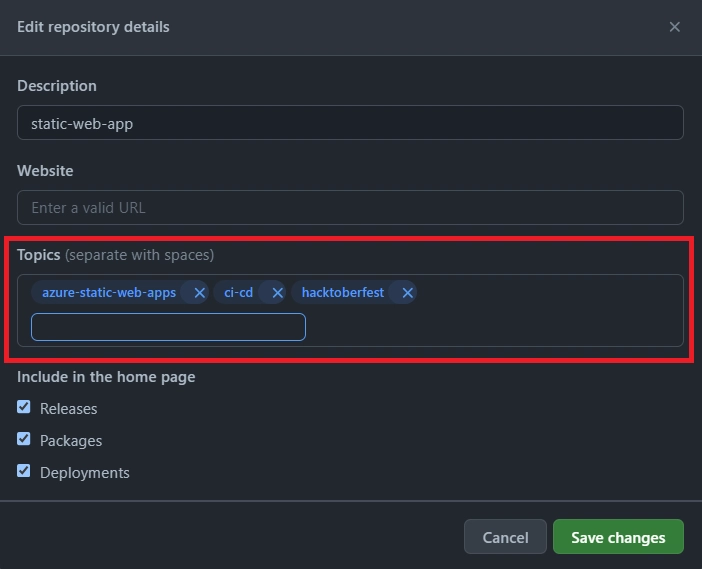The width and height of the screenshot is (702, 569).
Task: Uncheck the Deployments checkbox
Action: [x=24, y=471]
